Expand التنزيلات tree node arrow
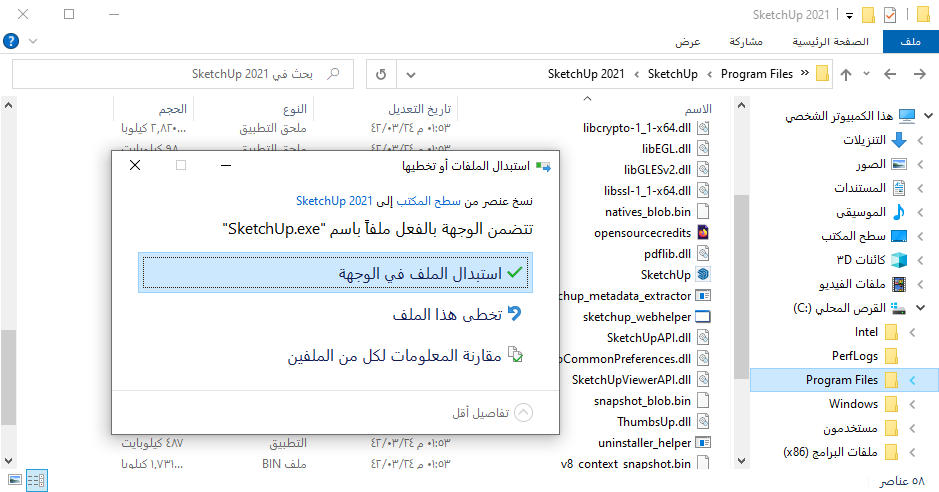 tap(920, 140)
